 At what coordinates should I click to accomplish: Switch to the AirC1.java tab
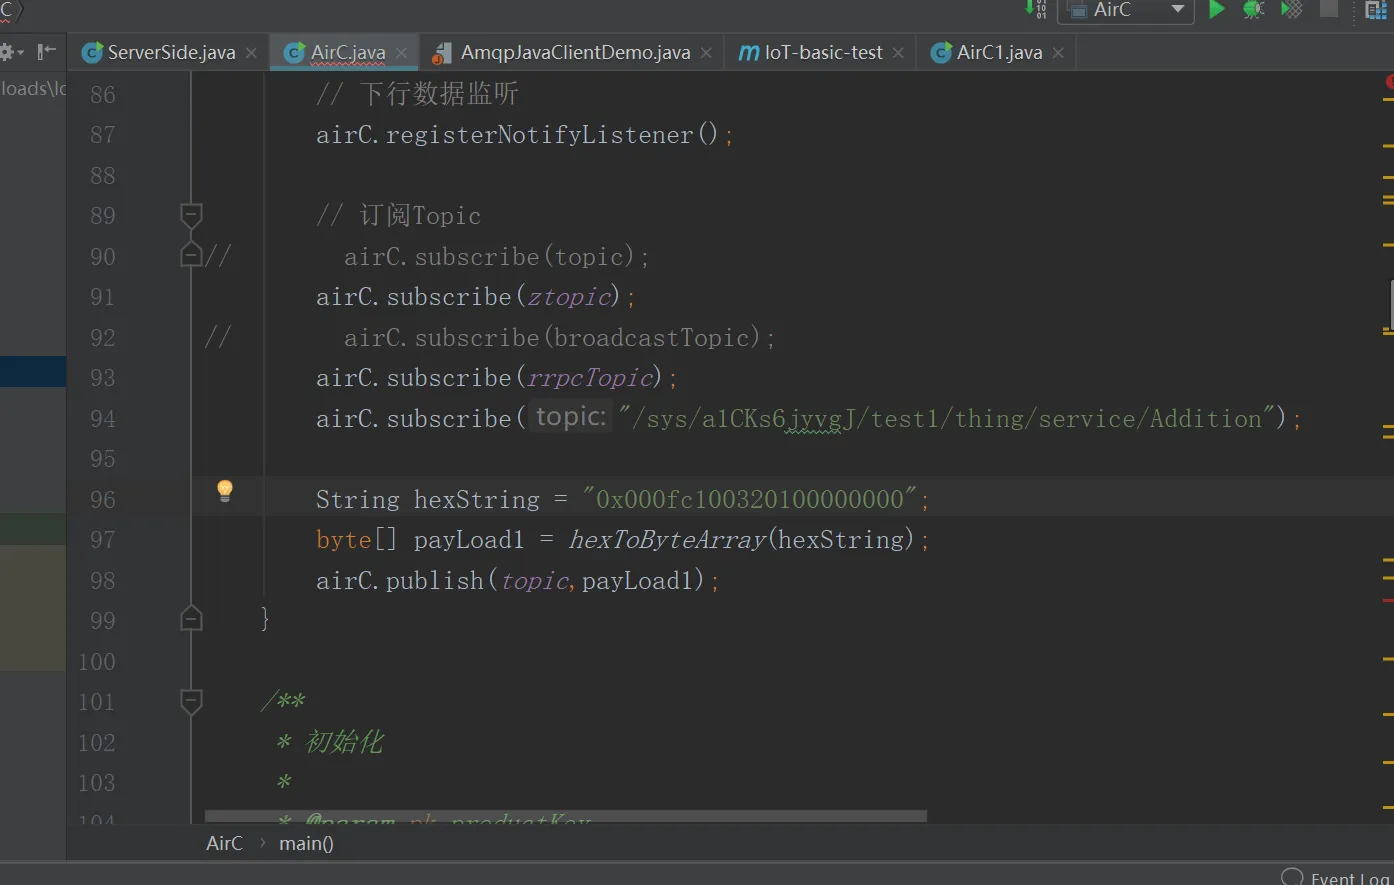tap(998, 53)
